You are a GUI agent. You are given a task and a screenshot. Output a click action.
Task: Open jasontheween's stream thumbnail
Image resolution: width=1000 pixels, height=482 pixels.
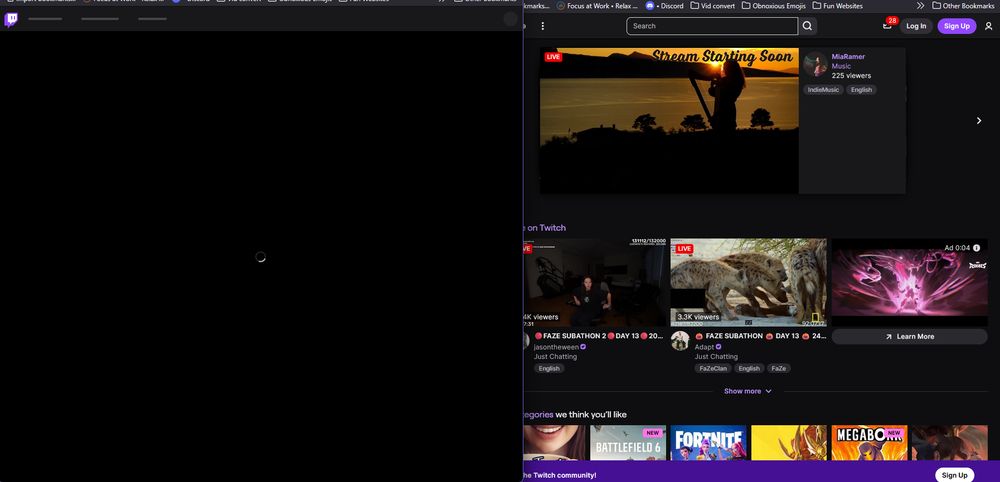[594, 282]
